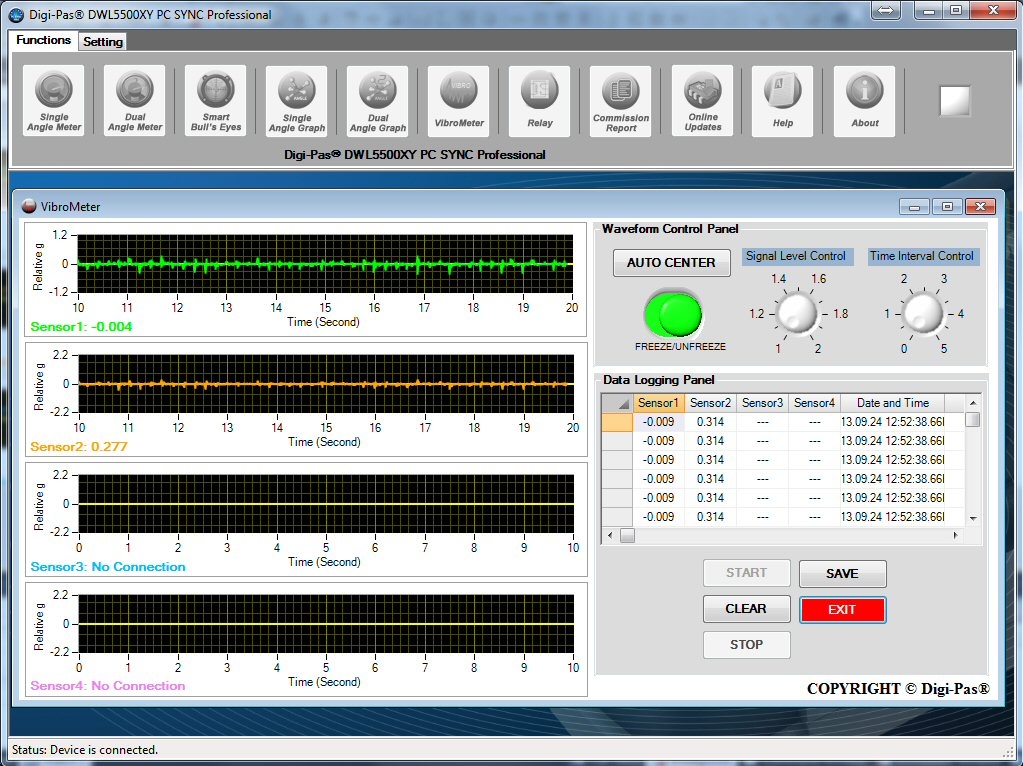Click the Sensor2 orange waveform graph
The height and width of the screenshot is (766, 1023).
[326, 384]
